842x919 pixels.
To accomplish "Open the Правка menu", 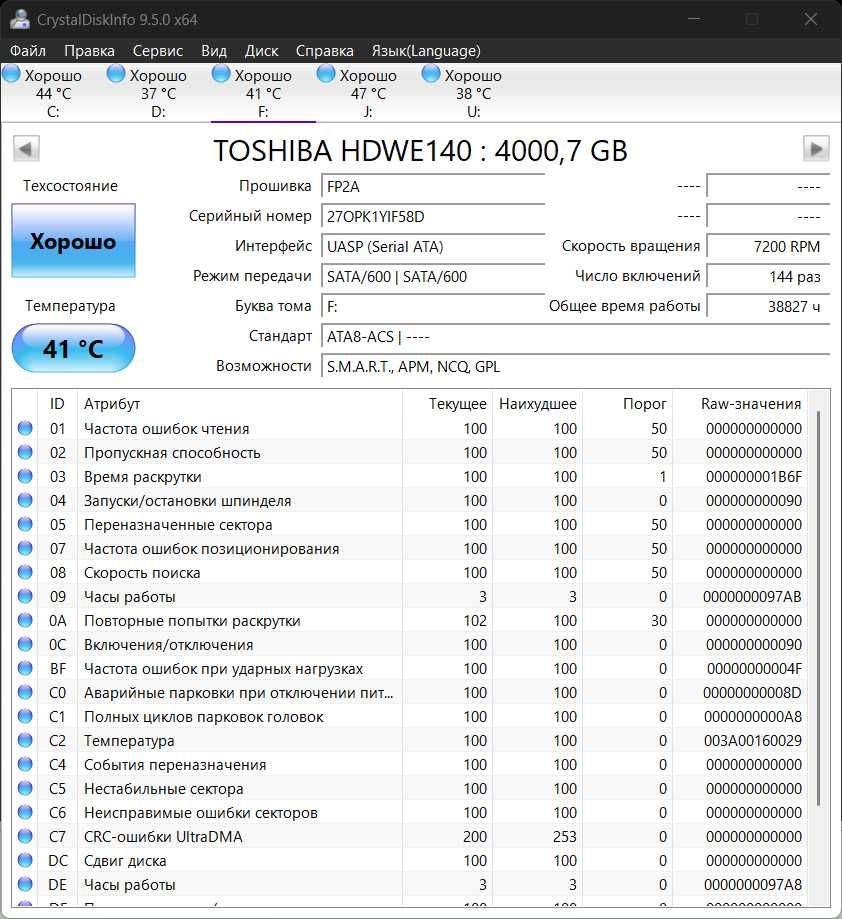I will click(89, 51).
